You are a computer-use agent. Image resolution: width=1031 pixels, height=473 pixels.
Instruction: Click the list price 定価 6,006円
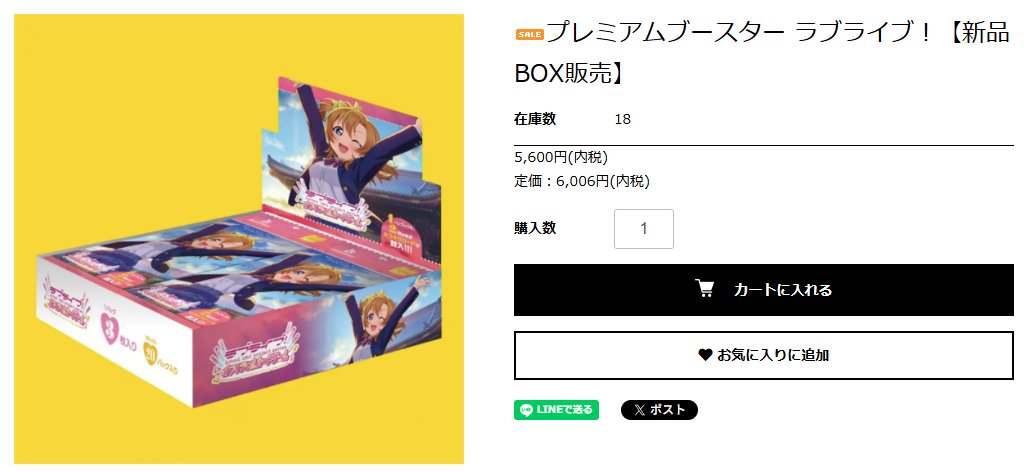pyautogui.click(x=581, y=181)
